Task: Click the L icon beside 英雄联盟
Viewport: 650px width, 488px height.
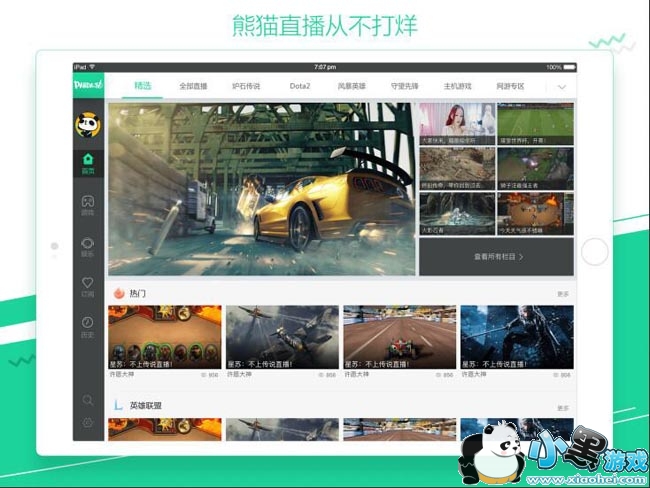Action: pos(118,405)
